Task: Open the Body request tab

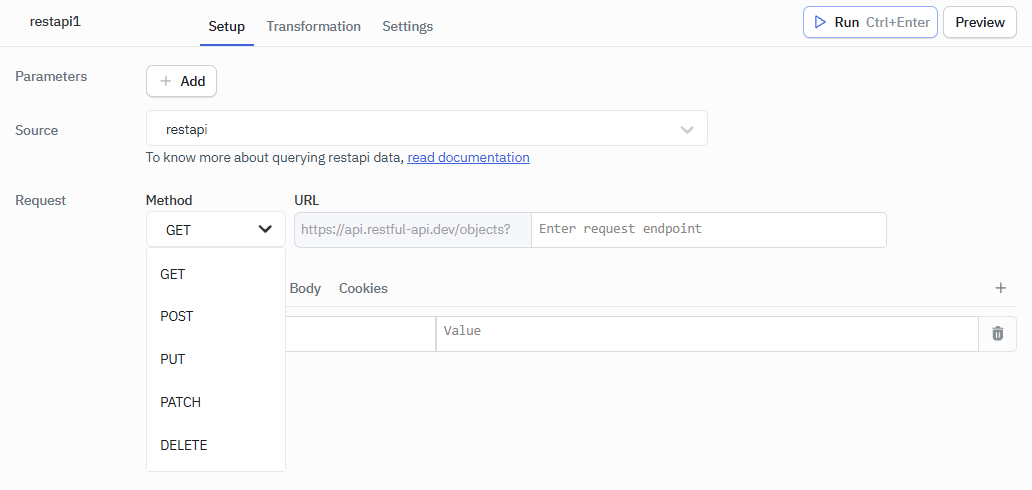Action: point(305,288)
